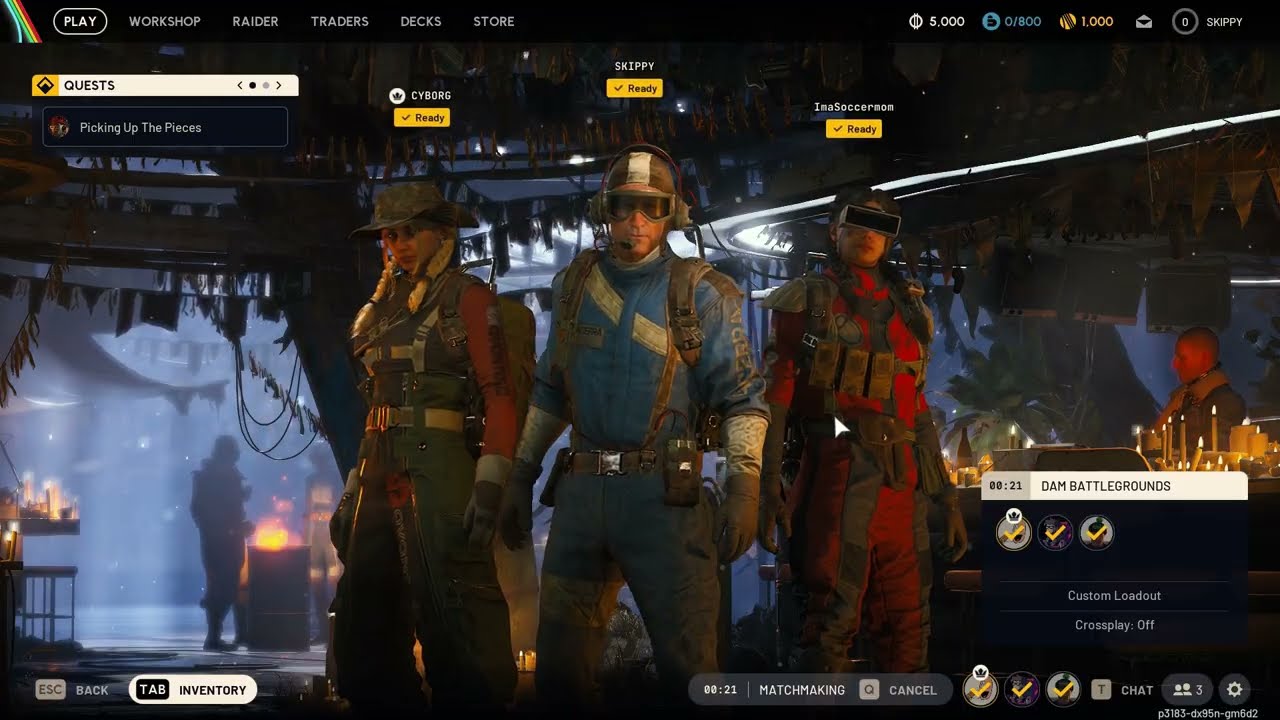This screenshot has width=1280, height=720.
Task: Click the leader avatar in bottom bar
Action: (980, 688)
